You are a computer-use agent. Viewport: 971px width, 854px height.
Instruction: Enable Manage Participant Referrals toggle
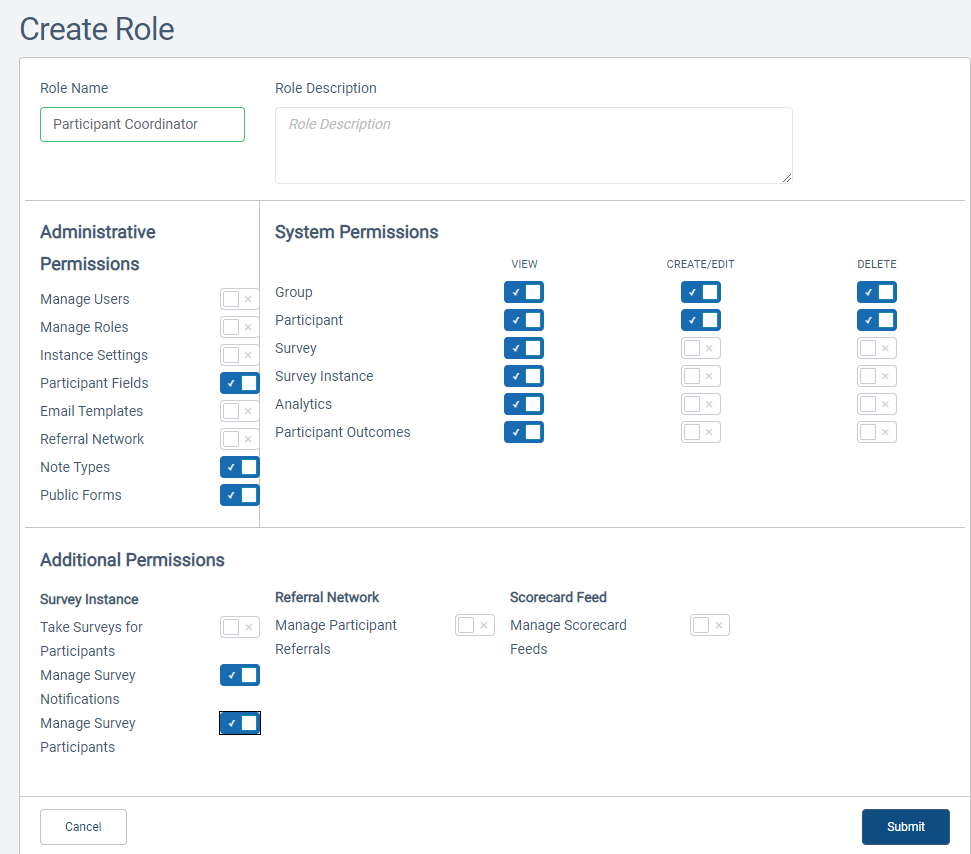pyautogui.click(x=475, y=625)
